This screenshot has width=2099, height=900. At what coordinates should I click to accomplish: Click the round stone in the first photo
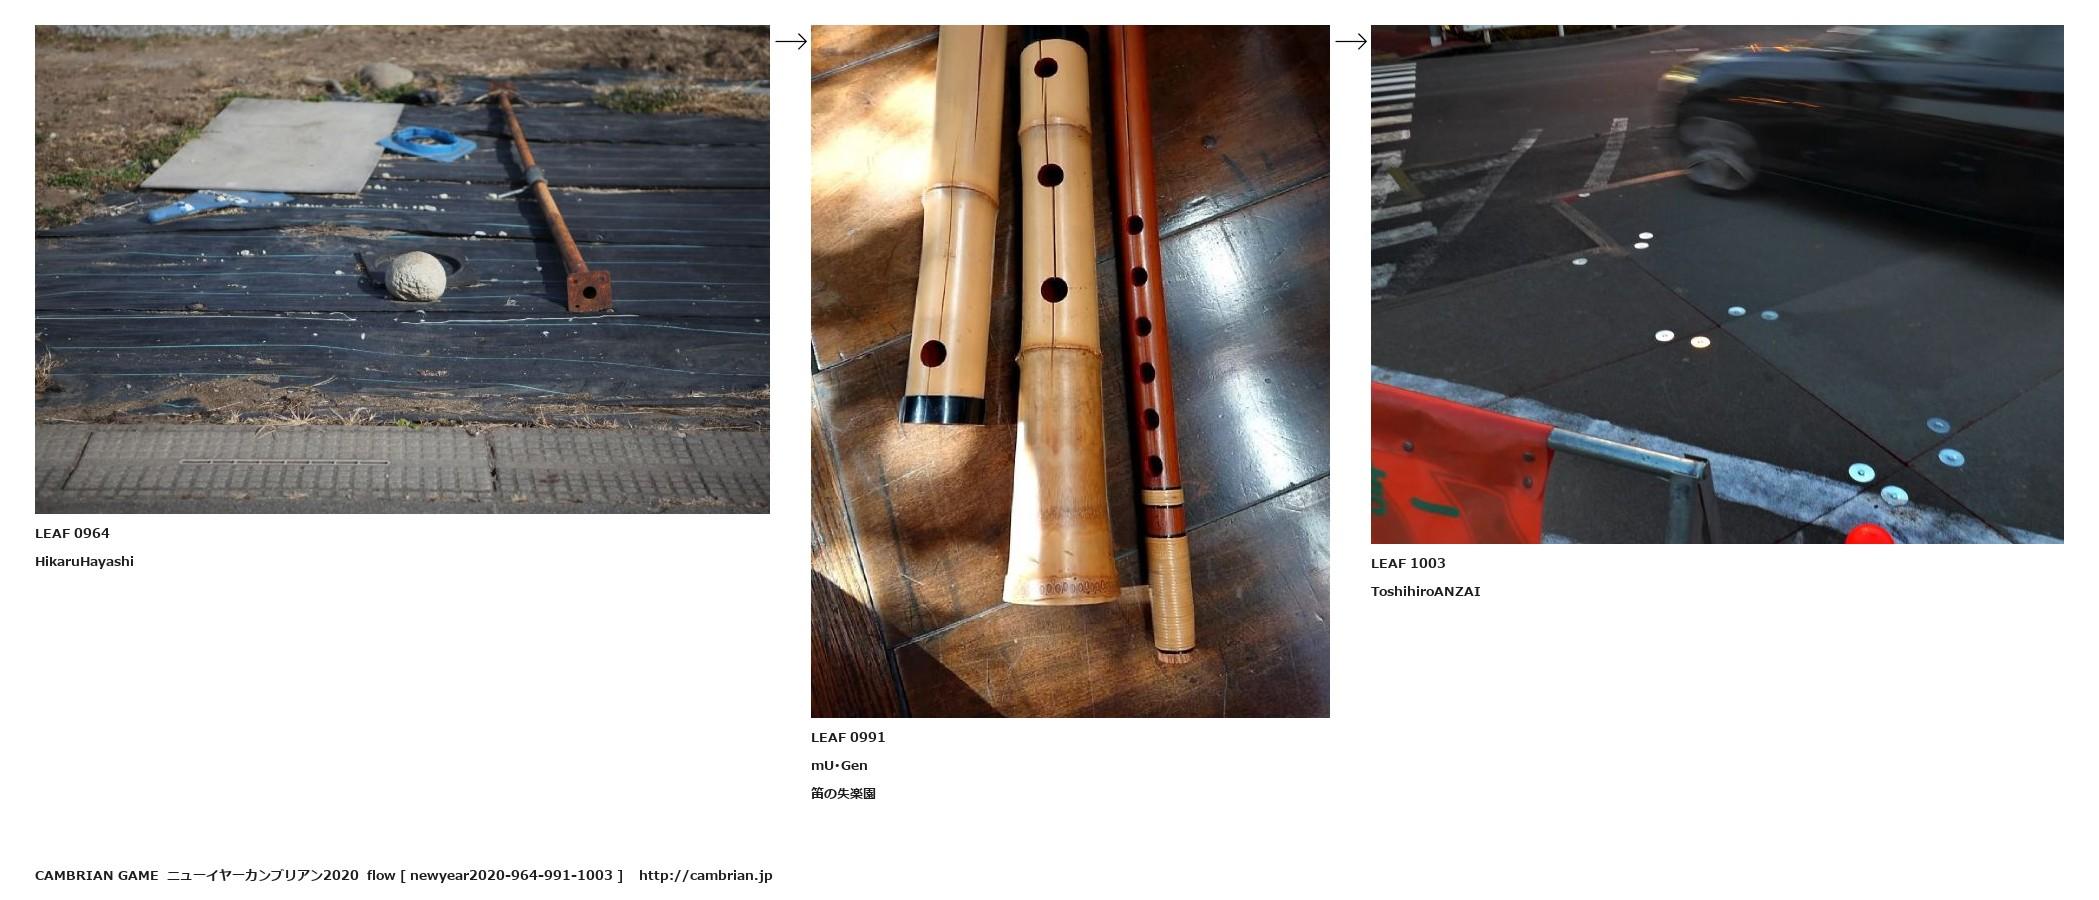[415, 276]
